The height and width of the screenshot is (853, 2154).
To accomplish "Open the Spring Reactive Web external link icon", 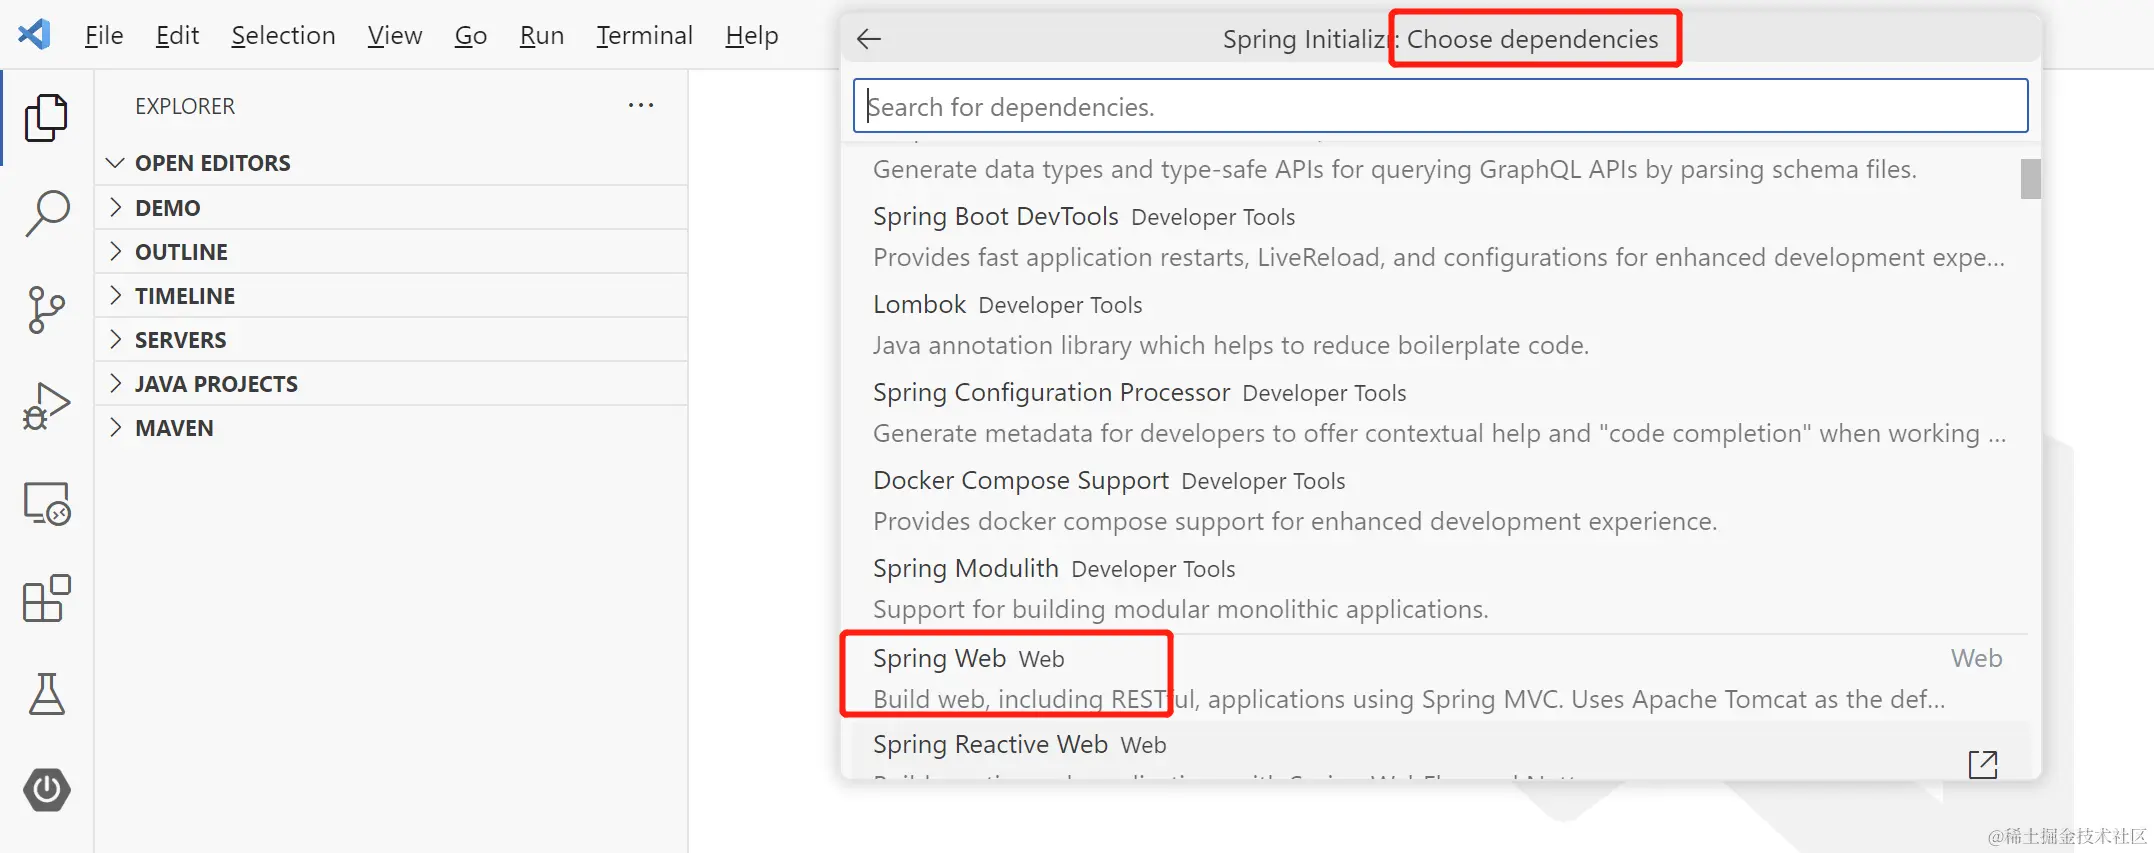I will (x=1982, y=764).
